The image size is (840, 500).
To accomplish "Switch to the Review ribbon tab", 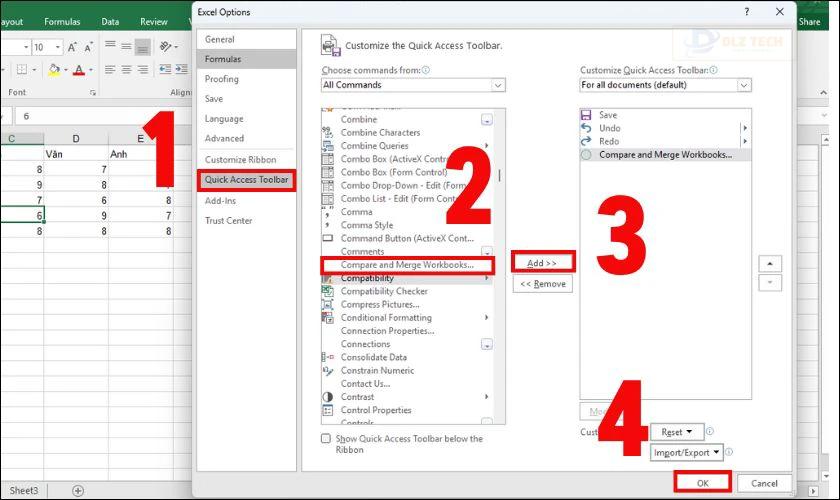I will [154, 21].
